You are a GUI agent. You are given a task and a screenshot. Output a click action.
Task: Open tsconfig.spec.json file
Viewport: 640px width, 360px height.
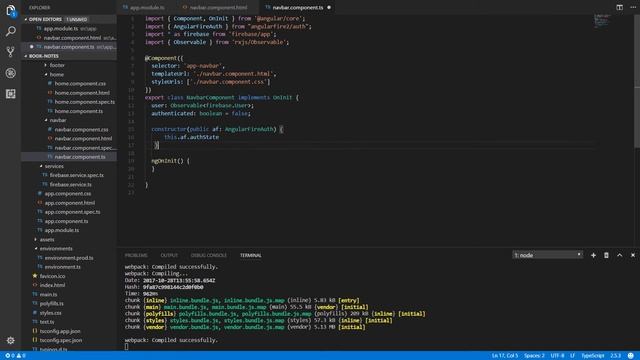(x=61, y=340)
